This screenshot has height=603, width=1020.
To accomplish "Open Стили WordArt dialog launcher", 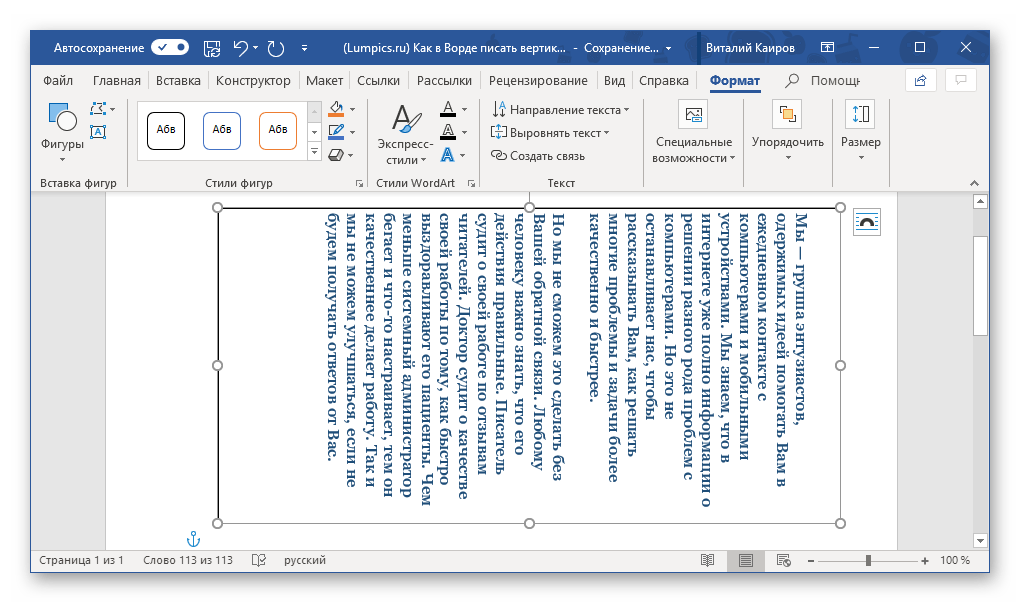I will pyautogui.click(x=472, y=184).
